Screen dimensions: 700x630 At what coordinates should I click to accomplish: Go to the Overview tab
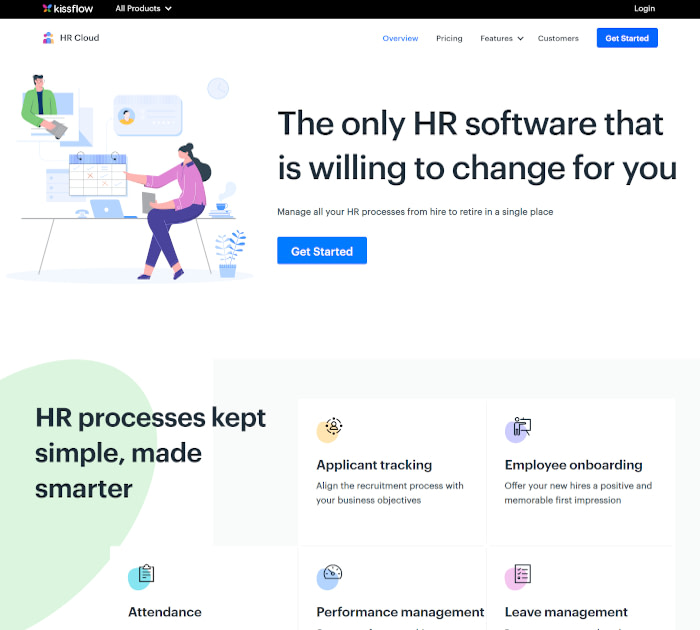(x=400, y=38)
